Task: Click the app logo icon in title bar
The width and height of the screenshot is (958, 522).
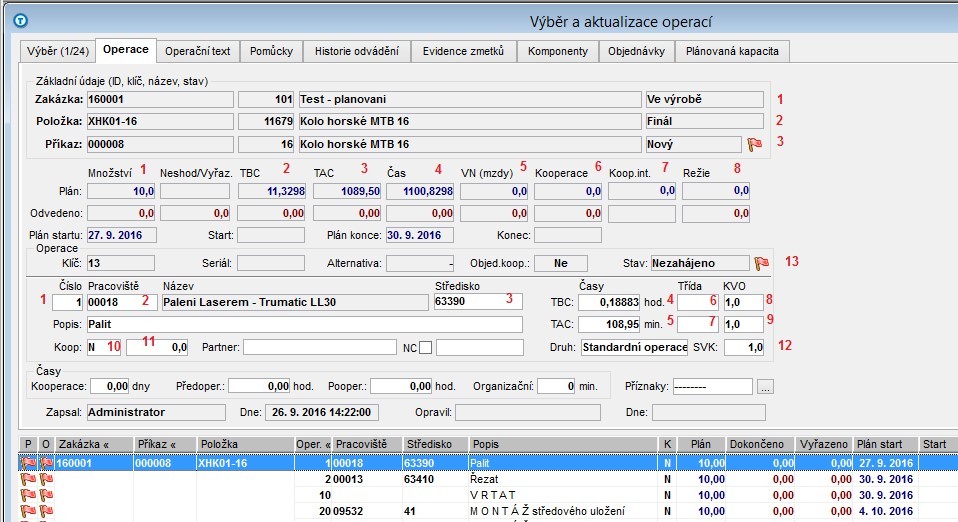Action: click(21, 21)
